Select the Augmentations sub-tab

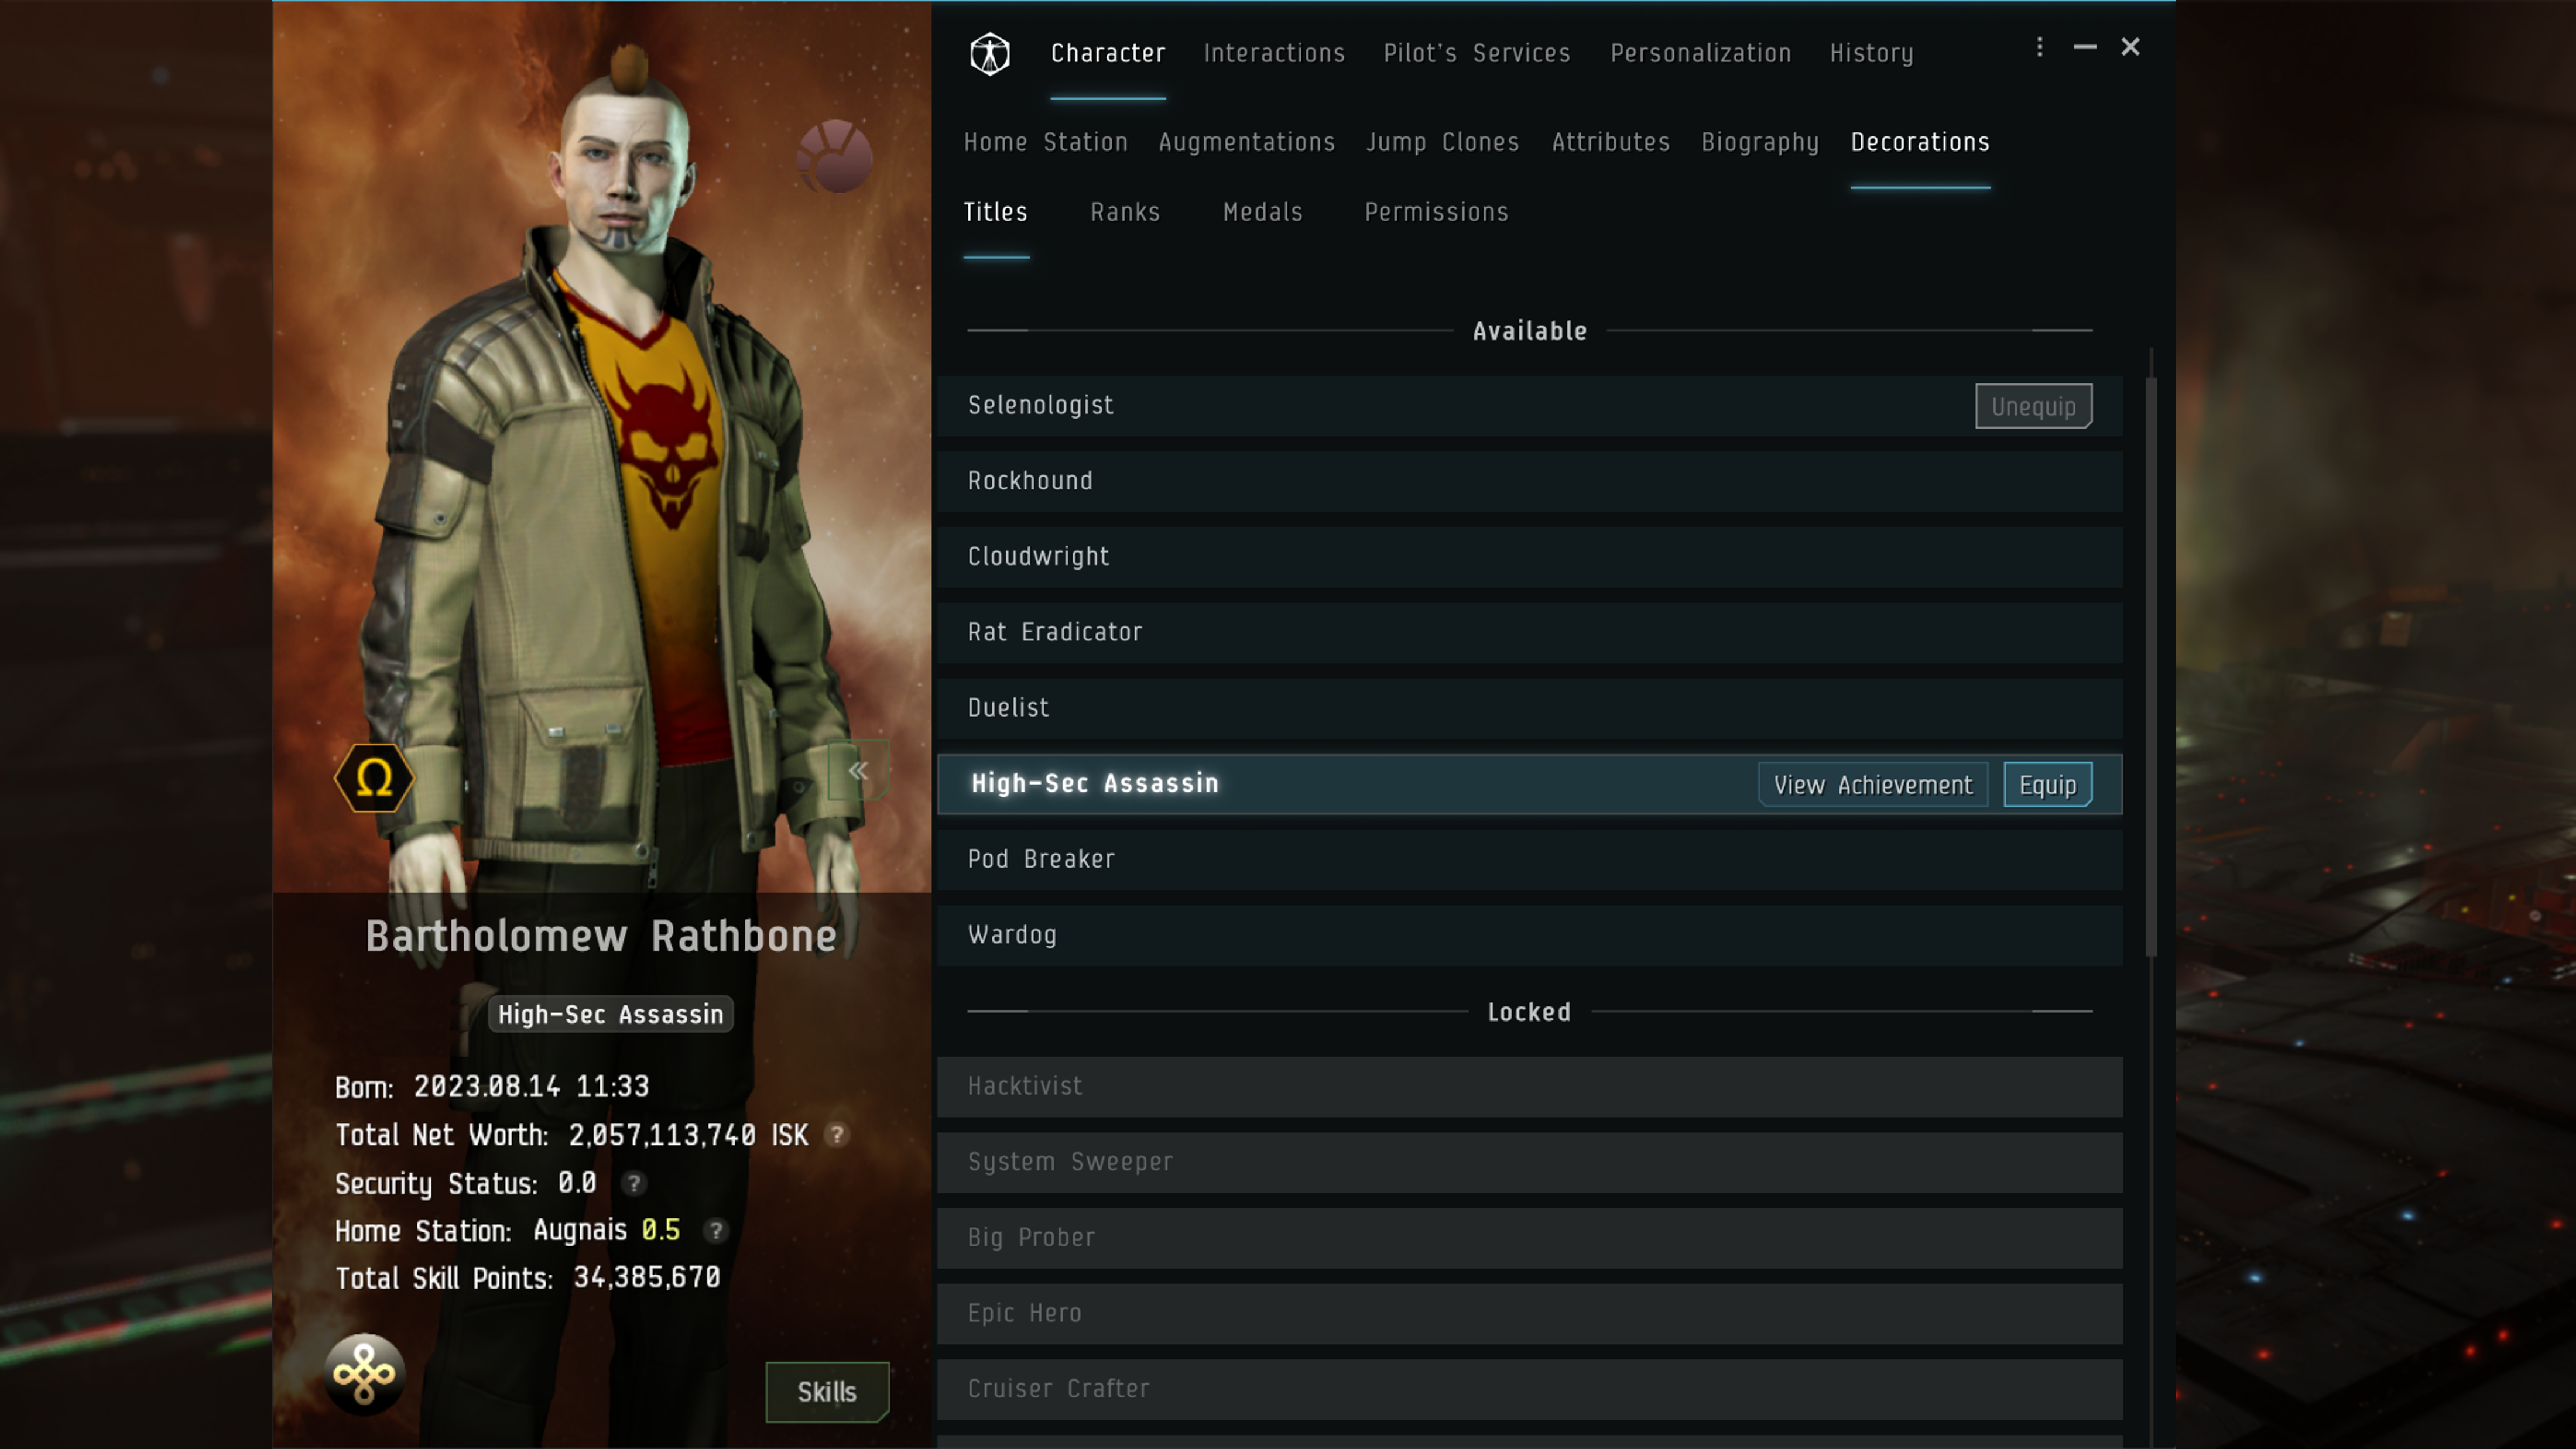click(x=1247, y=142)
